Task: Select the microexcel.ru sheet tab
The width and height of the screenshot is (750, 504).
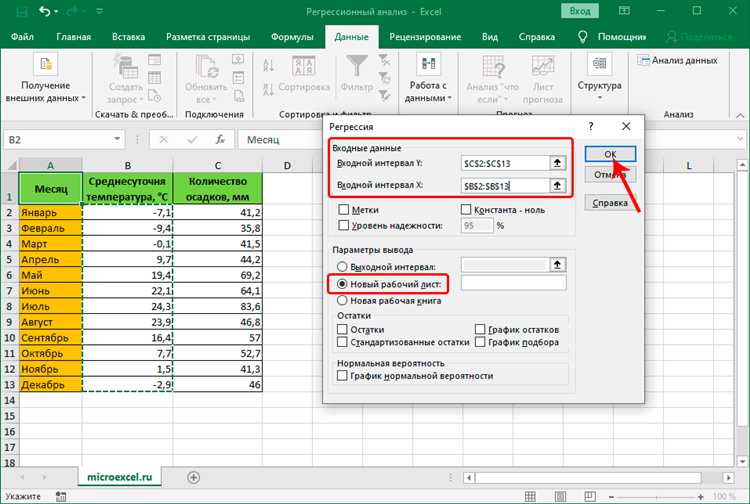Action: pyautogui.click(x=119, y=477)
